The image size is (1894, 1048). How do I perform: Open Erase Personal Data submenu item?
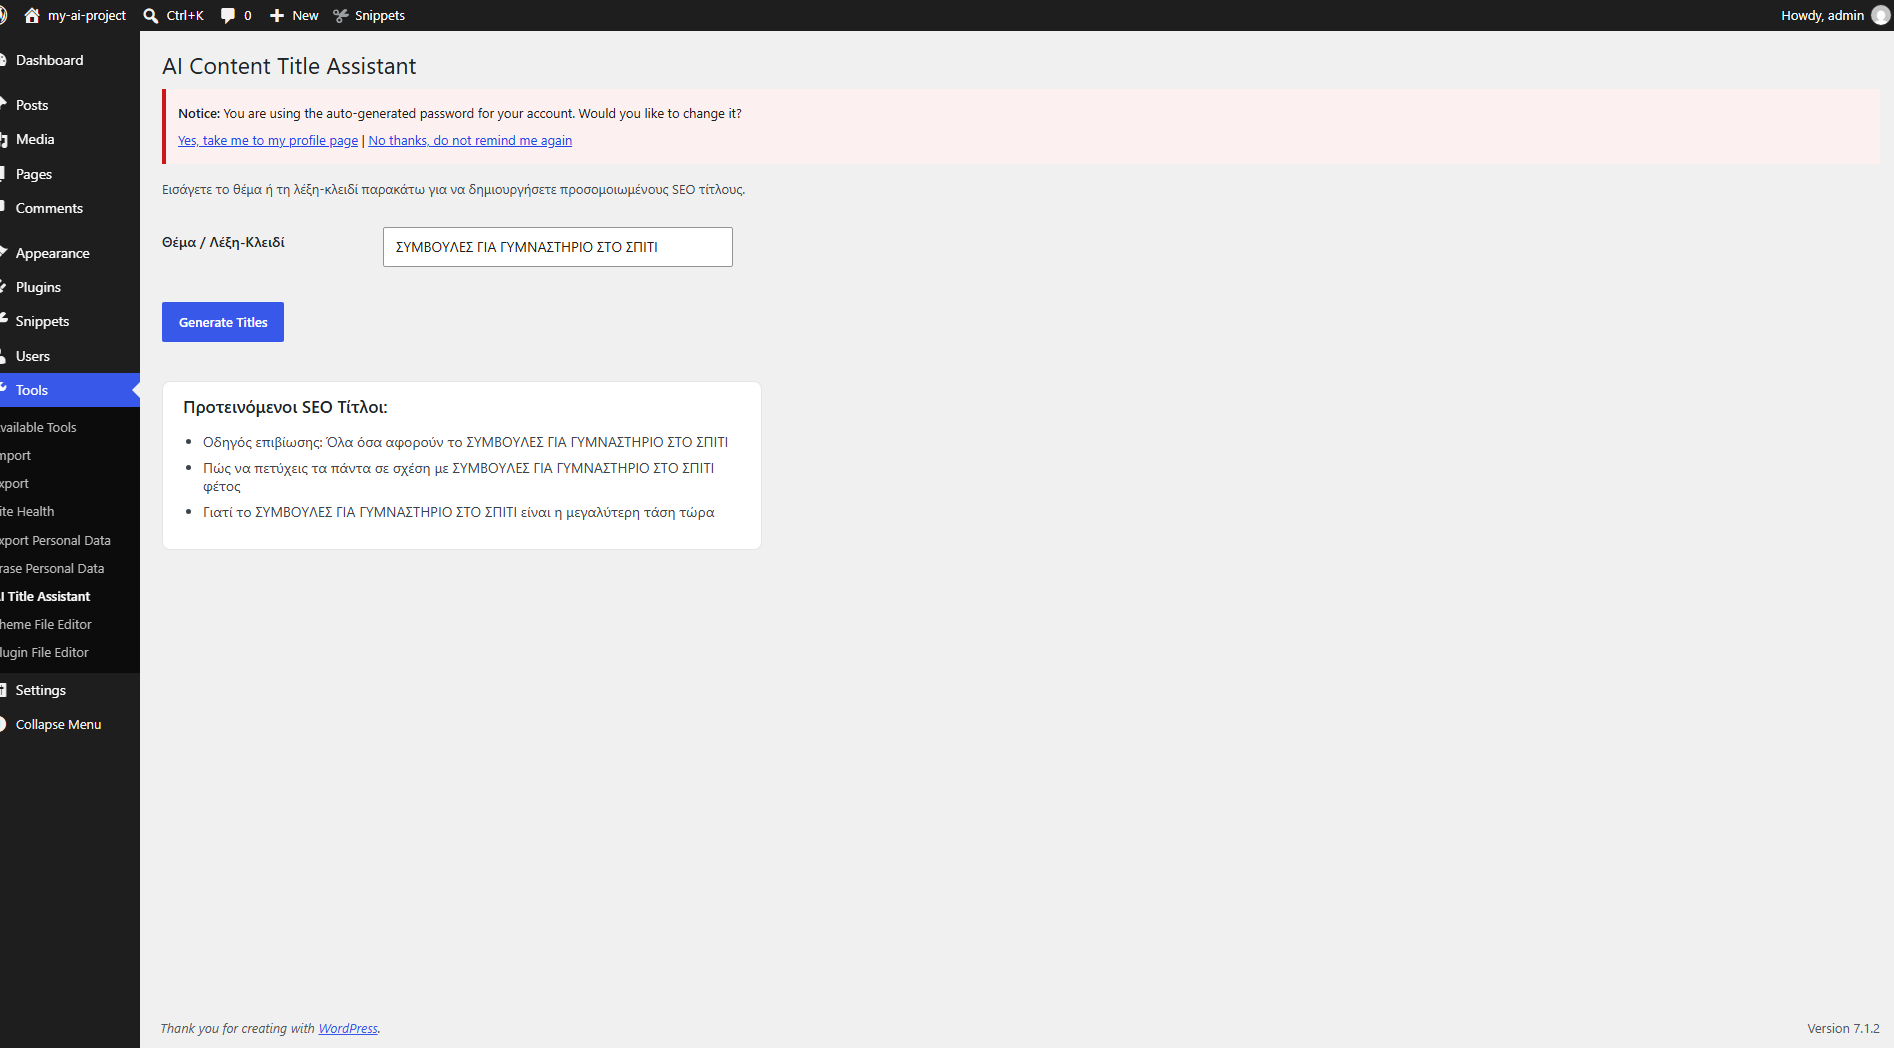[52, 568]
